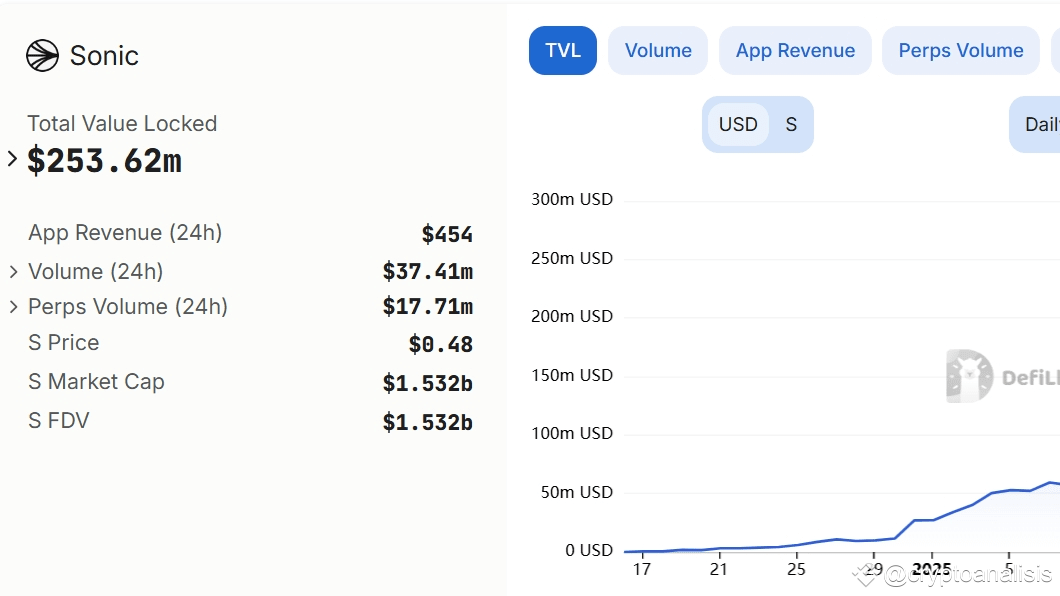Toggle chart denomination to USD

pyautogui.click(x=738, y=124)
